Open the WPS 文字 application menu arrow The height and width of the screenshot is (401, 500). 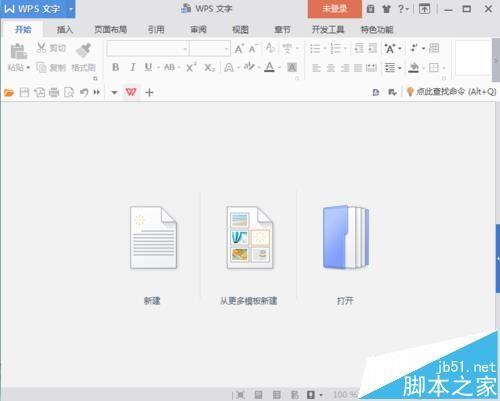click(x=71, y=9)
